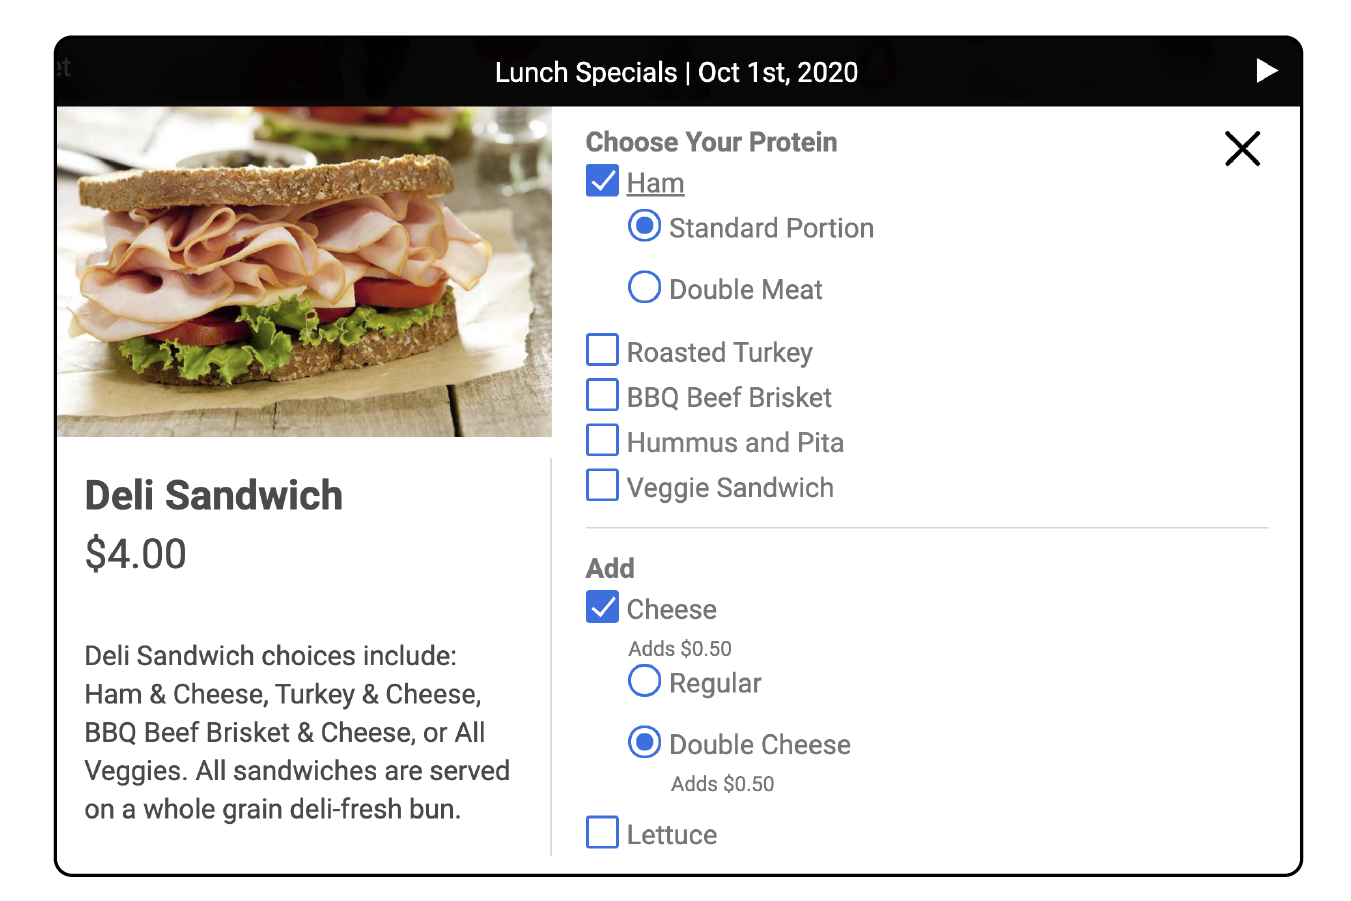
Task: Click the Ham underlined label
Action: (655, 183)
